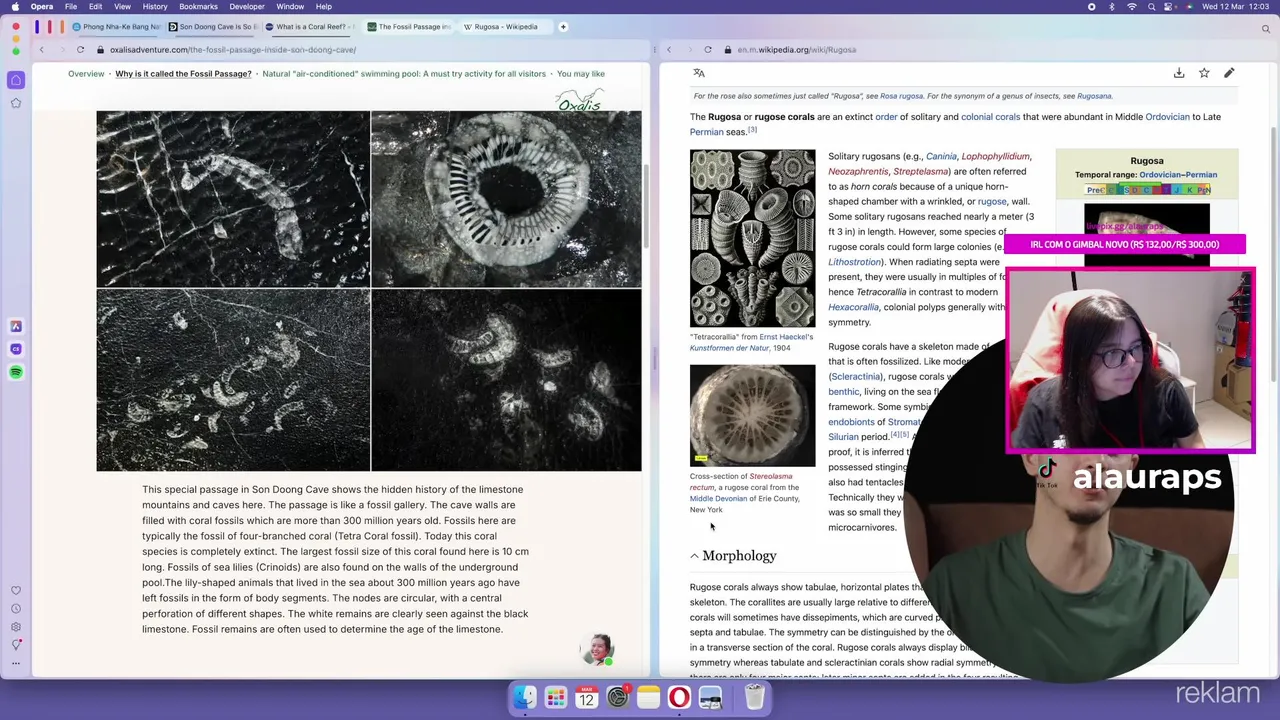Open Trash from the Dock
Image resolution: width=1280 pixels, height=720 pixels.
(x=755, y=697)
